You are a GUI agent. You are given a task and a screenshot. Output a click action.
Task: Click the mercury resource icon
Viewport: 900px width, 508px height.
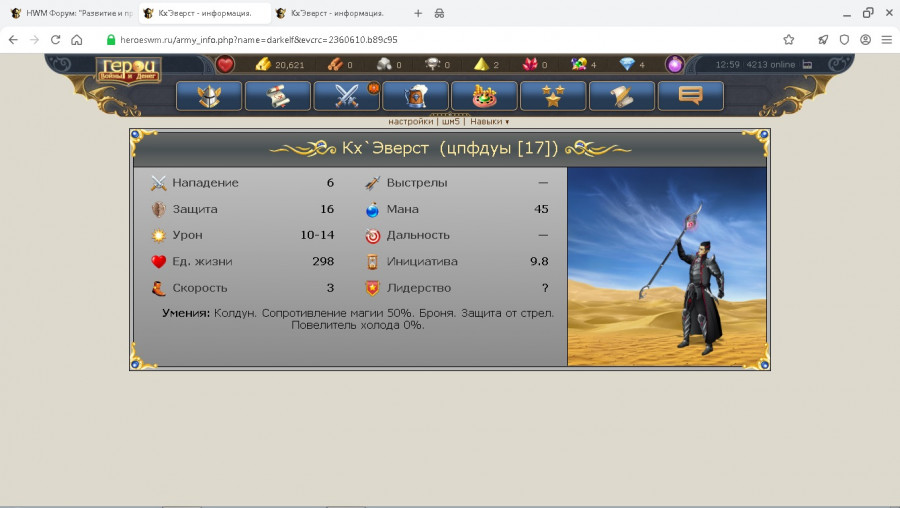point(432,64)
